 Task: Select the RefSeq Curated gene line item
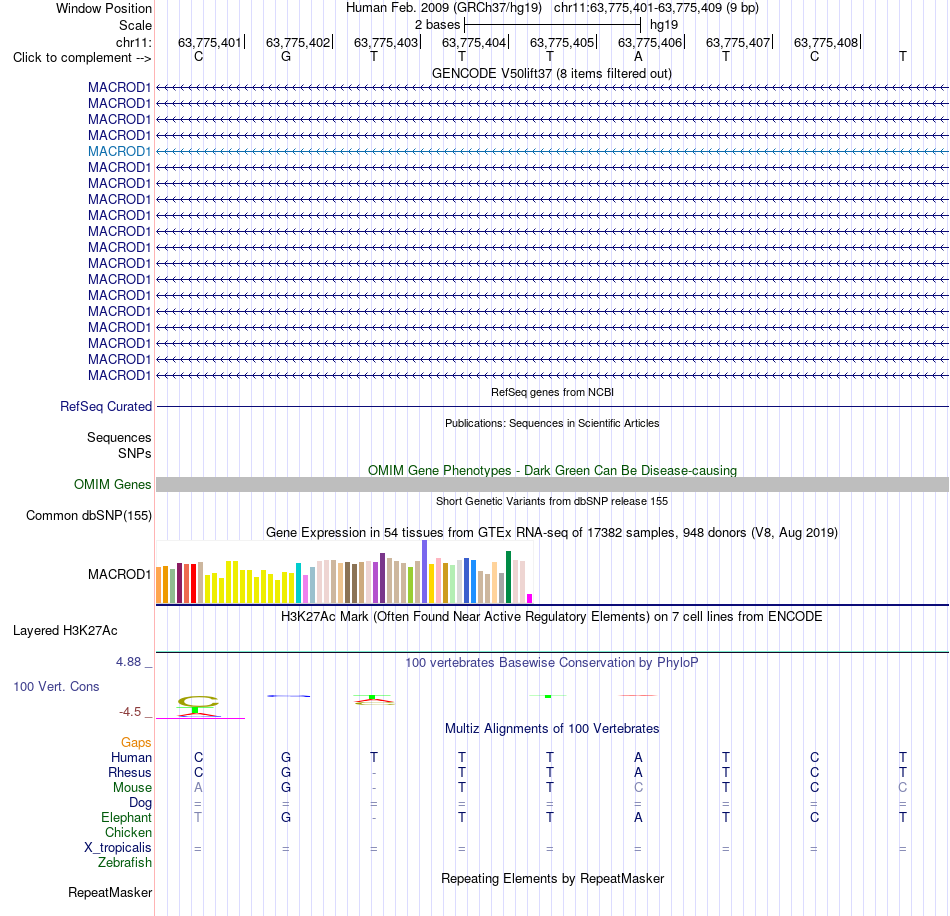(x=552, y=407)
